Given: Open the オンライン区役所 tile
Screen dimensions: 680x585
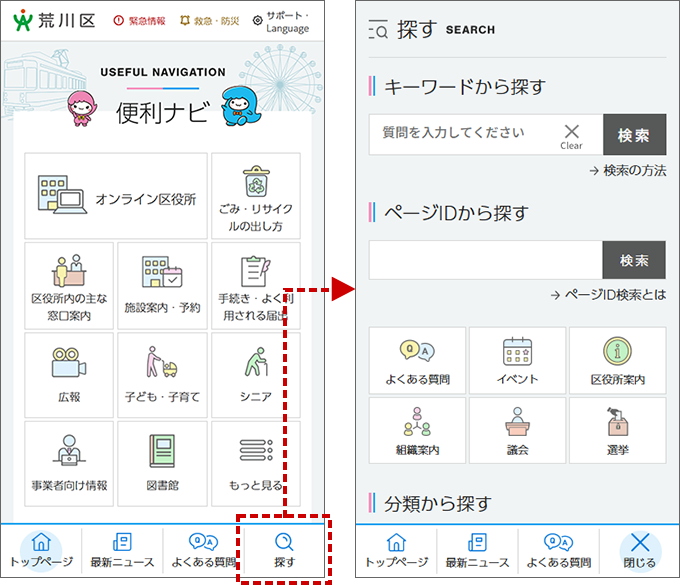Looking at the screenshot, I should tap(116, 196).
